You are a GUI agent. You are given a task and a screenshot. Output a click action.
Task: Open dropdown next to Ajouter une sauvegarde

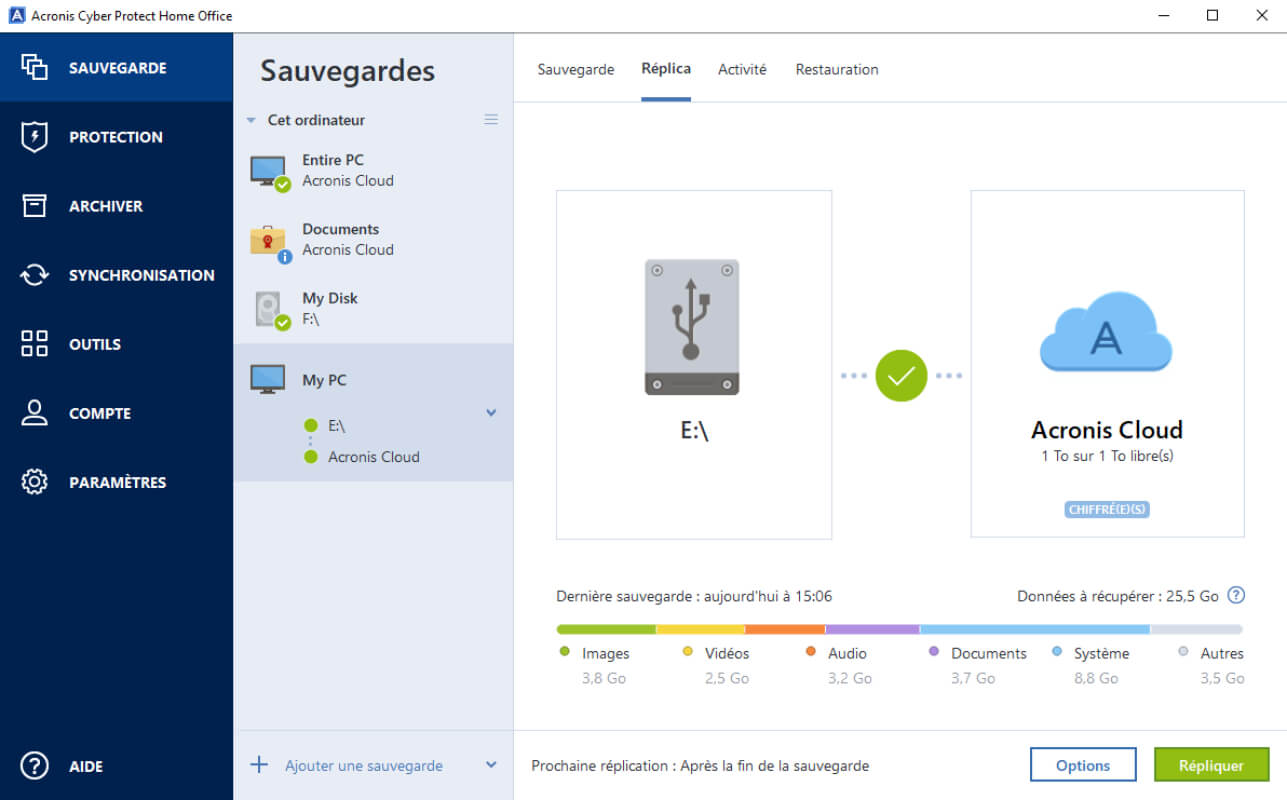(x=491, y=765)
